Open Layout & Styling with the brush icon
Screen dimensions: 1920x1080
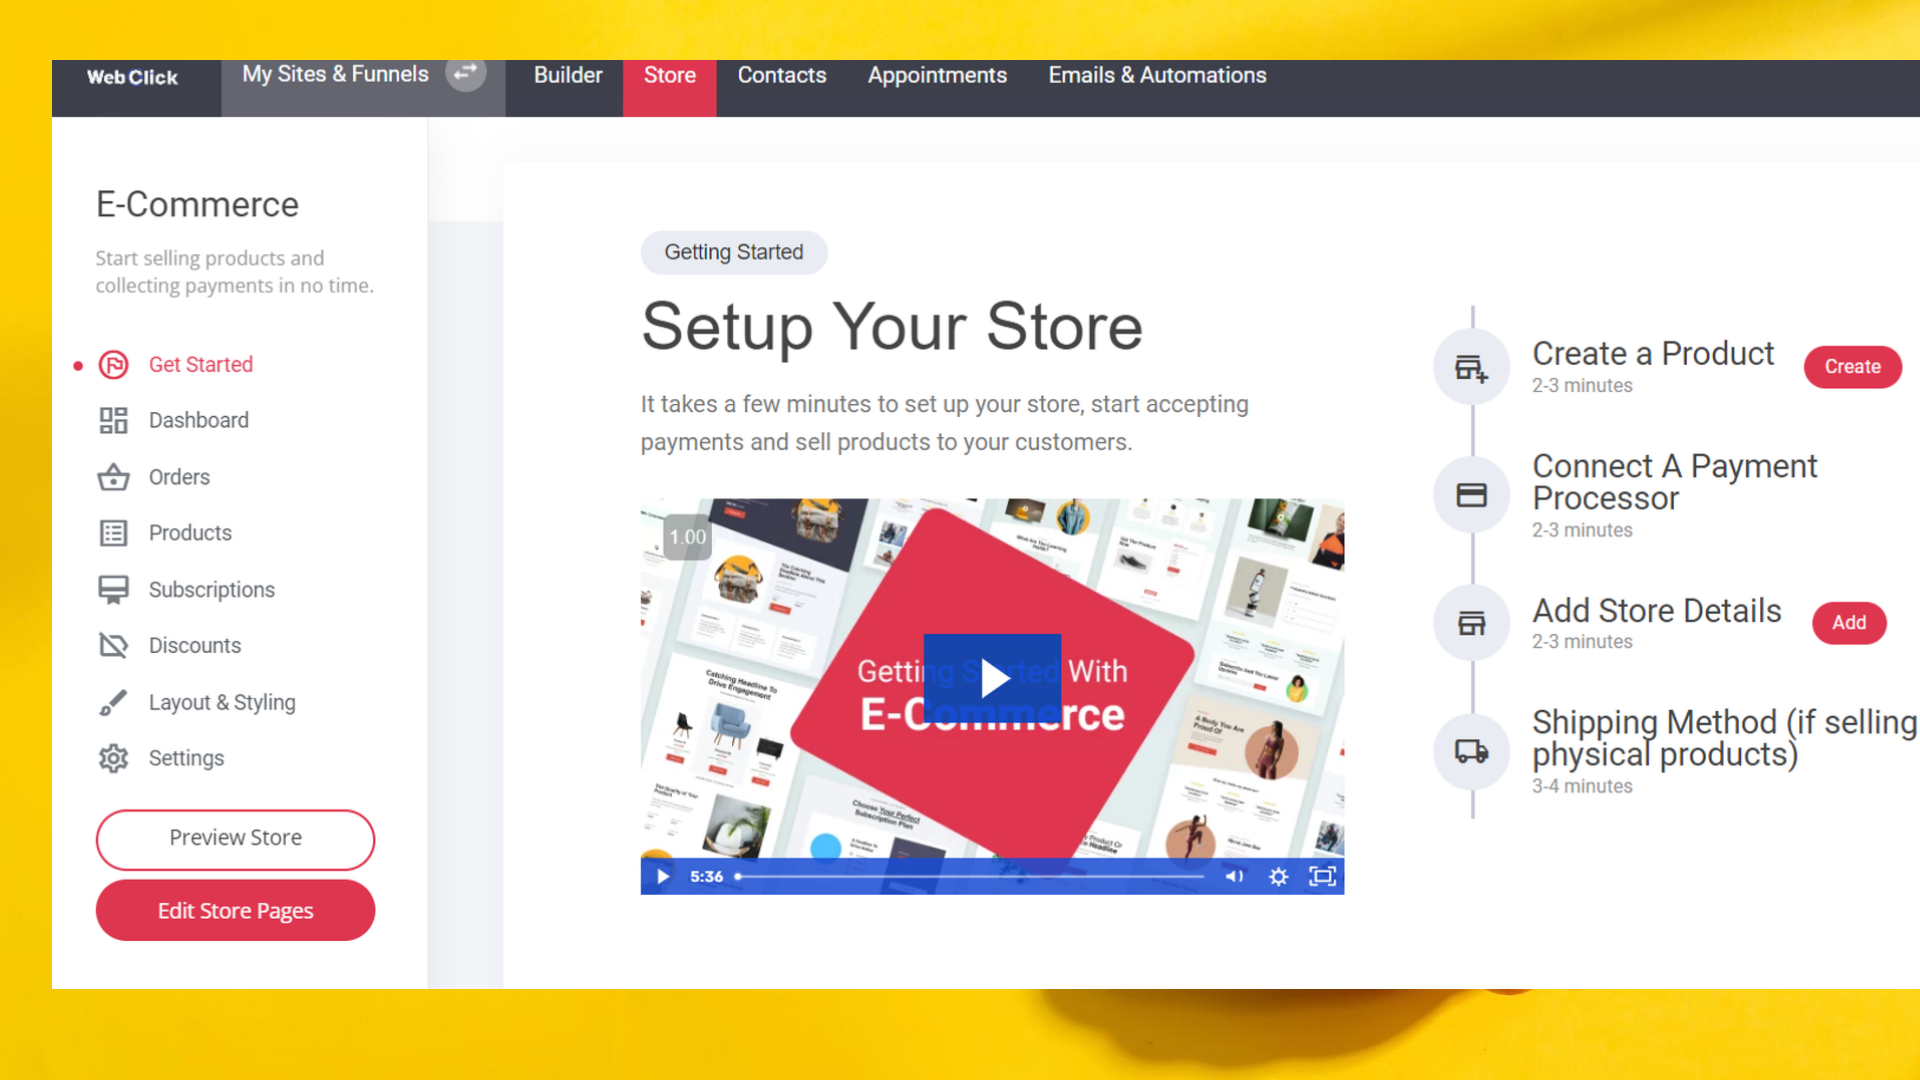coord(112,702)
